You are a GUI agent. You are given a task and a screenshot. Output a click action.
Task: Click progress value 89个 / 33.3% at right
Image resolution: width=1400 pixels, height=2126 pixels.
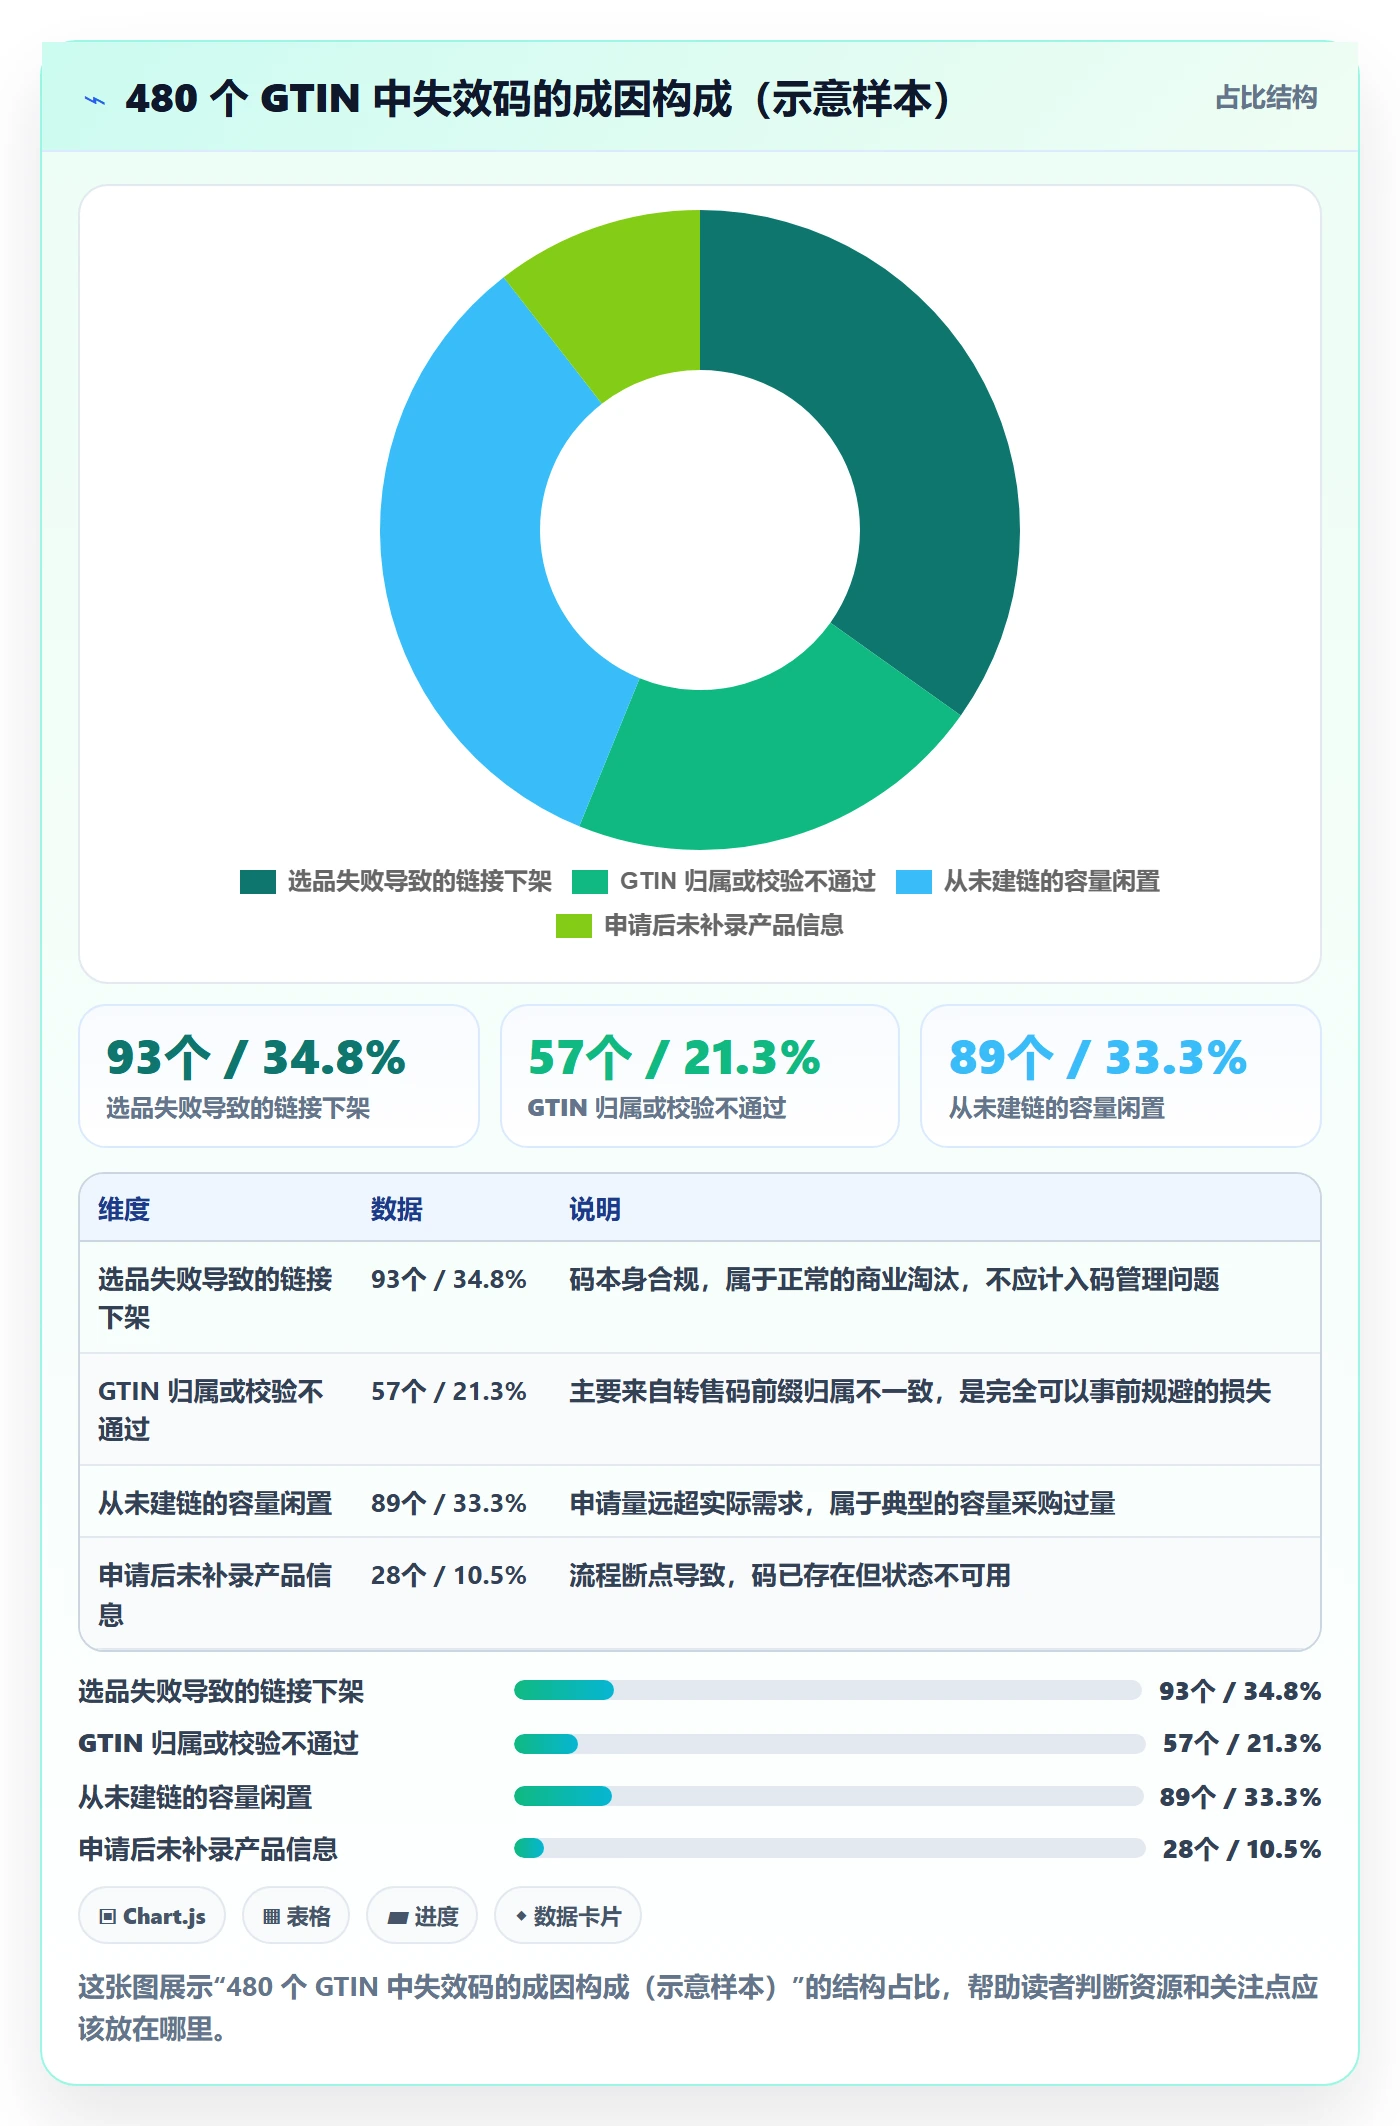click(1240, 1797)
